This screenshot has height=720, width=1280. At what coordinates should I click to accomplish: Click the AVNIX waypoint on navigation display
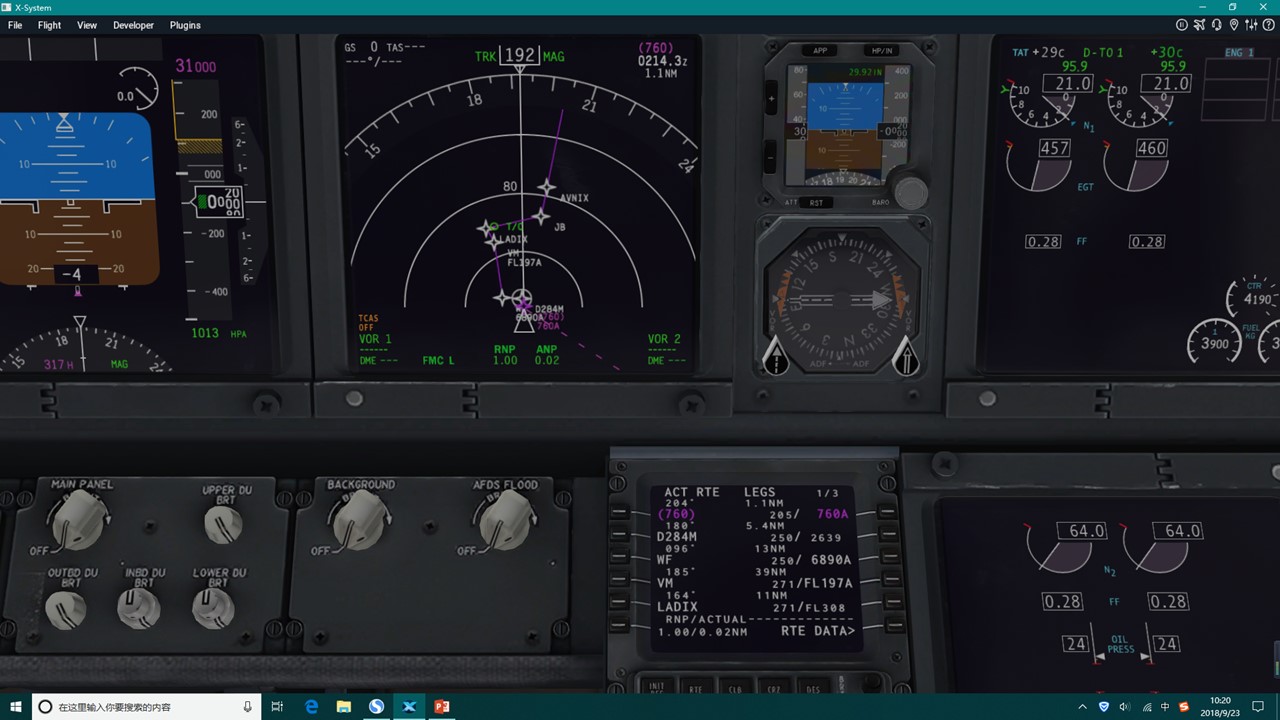(x=547, y=187)
